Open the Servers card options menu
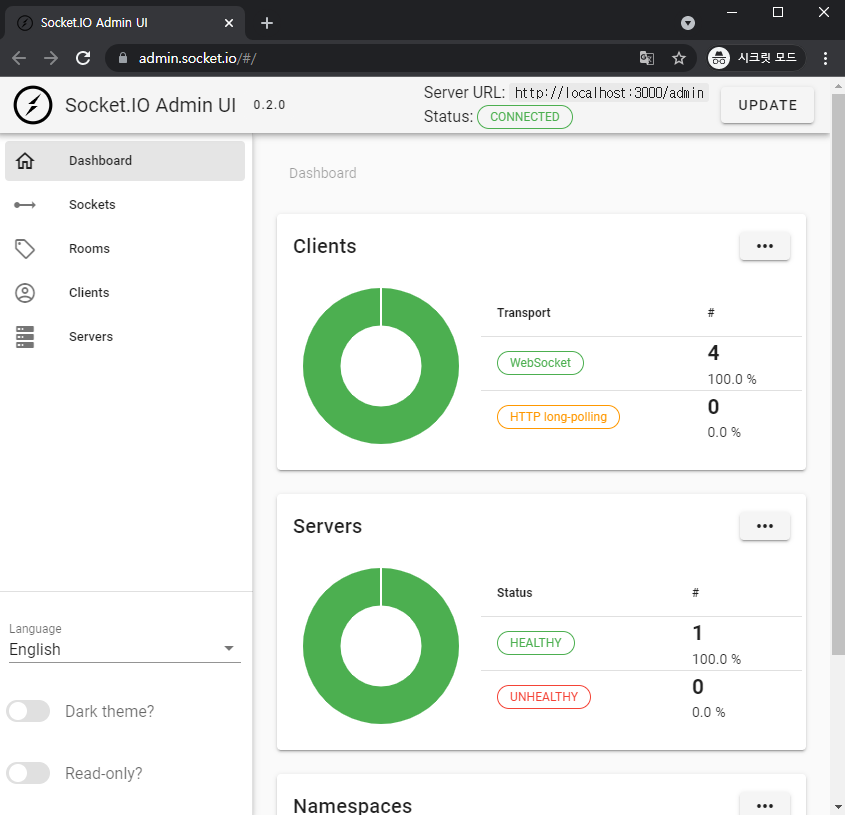This screenshot has width=845, height=815. (765, 526)
